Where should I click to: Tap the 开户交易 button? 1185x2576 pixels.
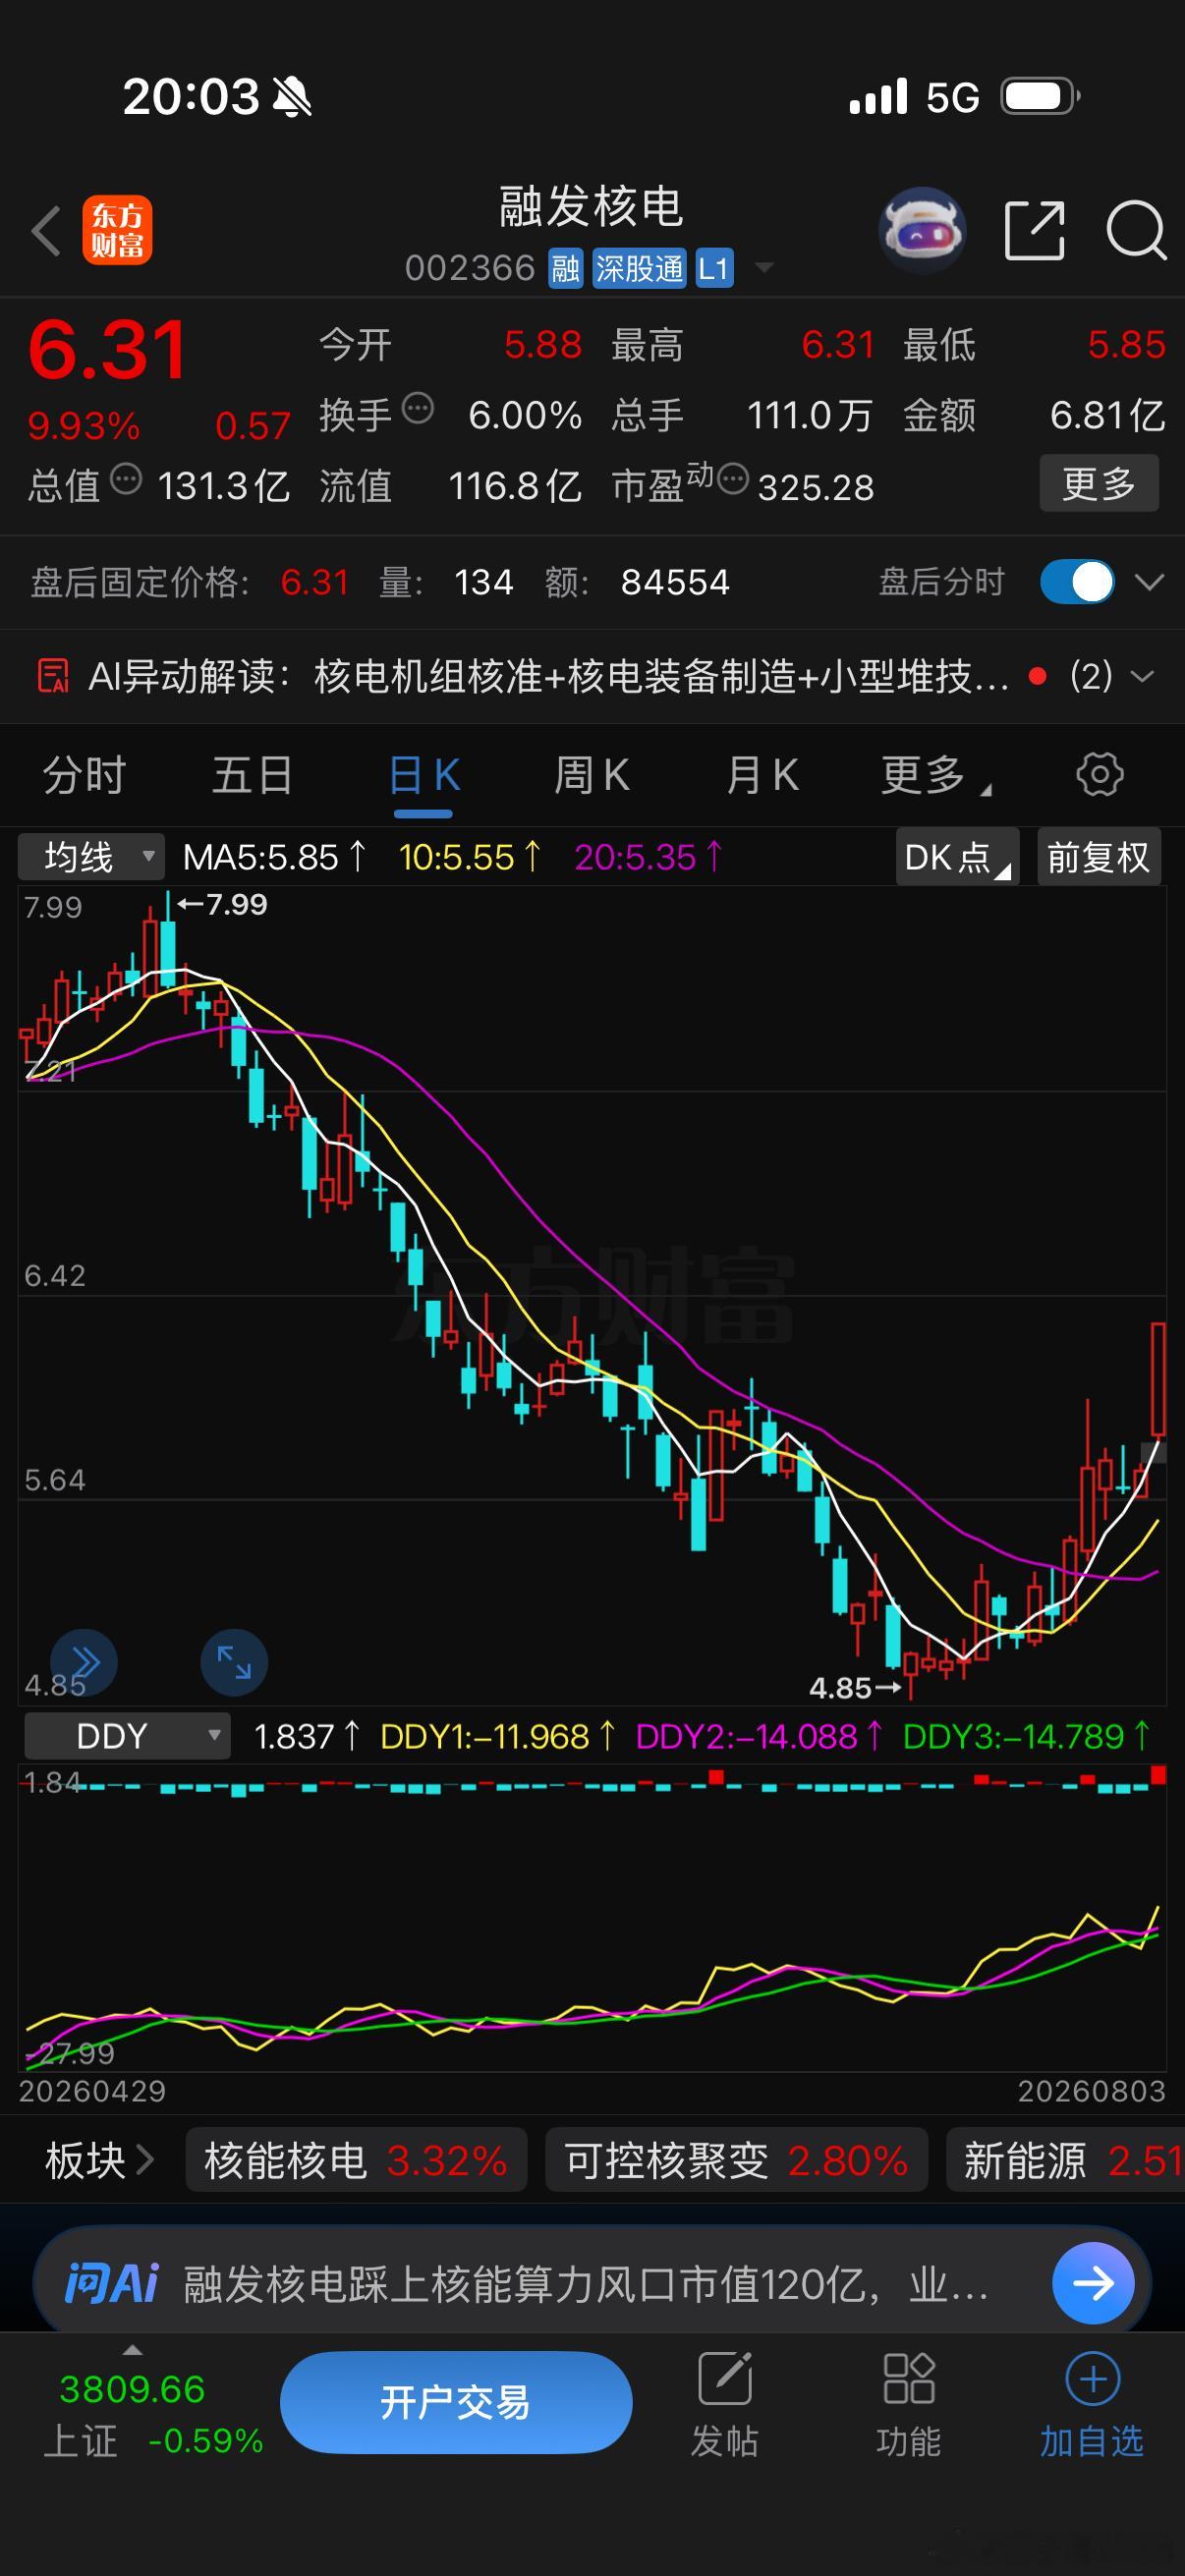pos(456,2402)
